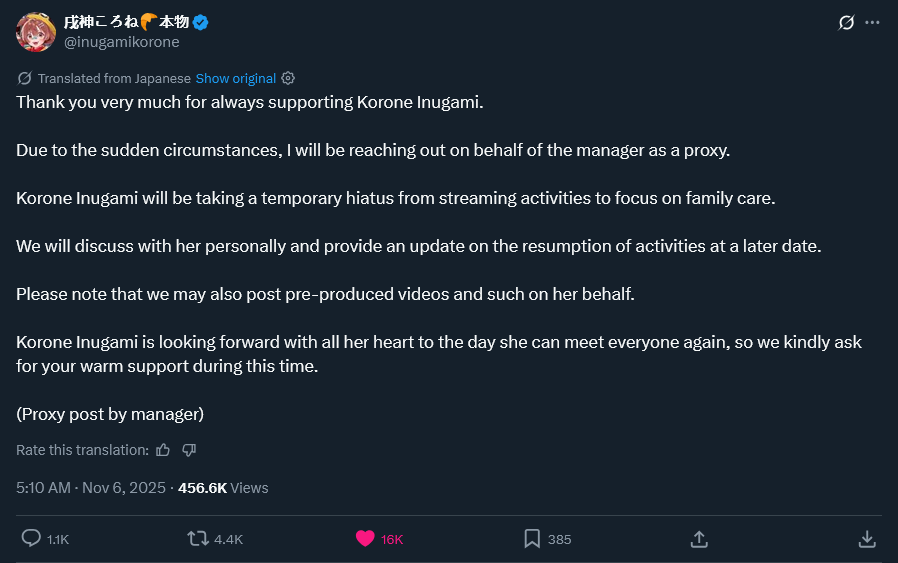Click the 5:10 AM · Nov 6, 2025 timestamp
The height and width of the screenshot is (563, 898).
[x=92, y=488]
